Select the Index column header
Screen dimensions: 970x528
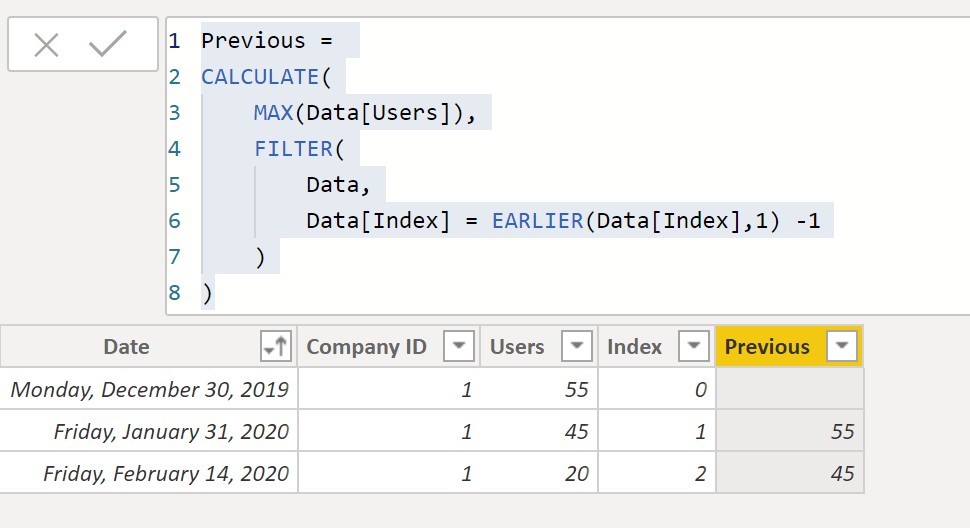634,347
